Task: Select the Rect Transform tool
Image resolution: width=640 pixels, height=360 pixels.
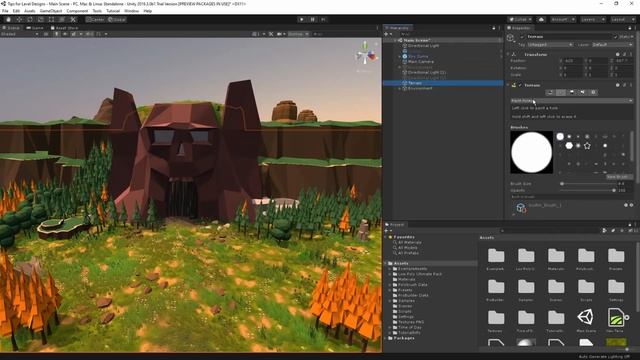Action: (51, 19)
